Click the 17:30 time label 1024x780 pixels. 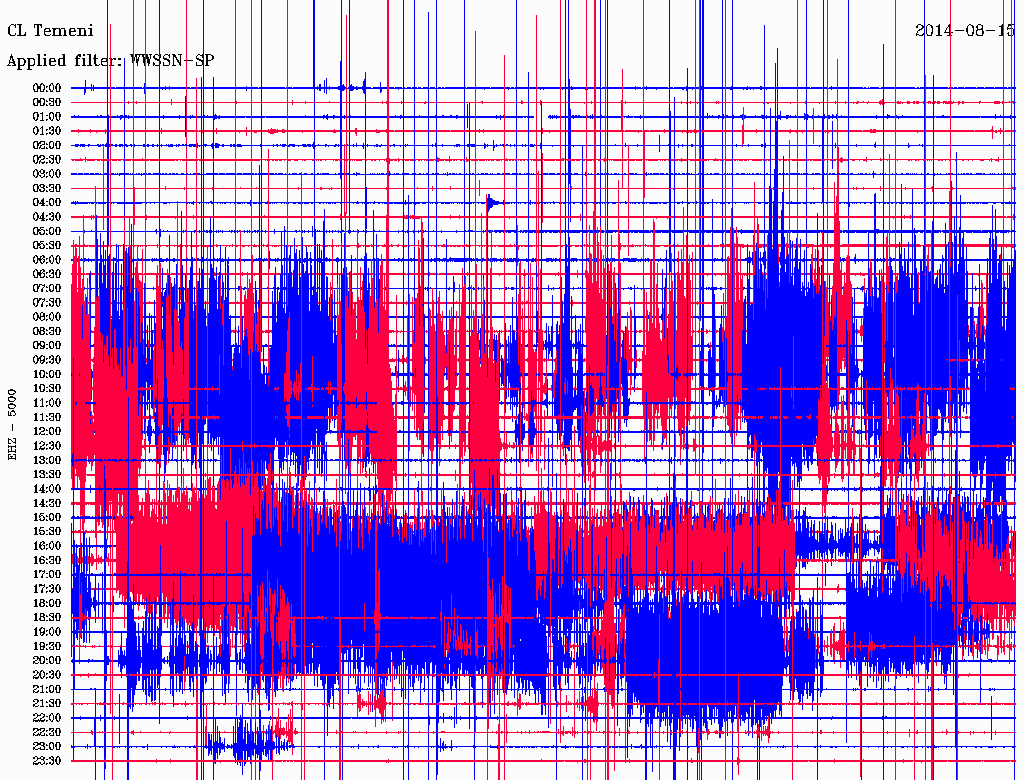pos(47,589)
